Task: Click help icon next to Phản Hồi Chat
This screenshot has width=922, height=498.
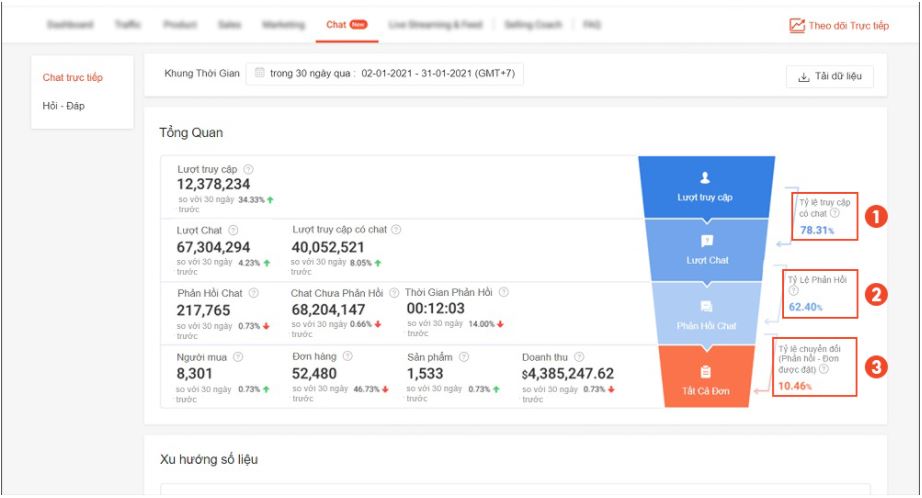Action: 253,293
